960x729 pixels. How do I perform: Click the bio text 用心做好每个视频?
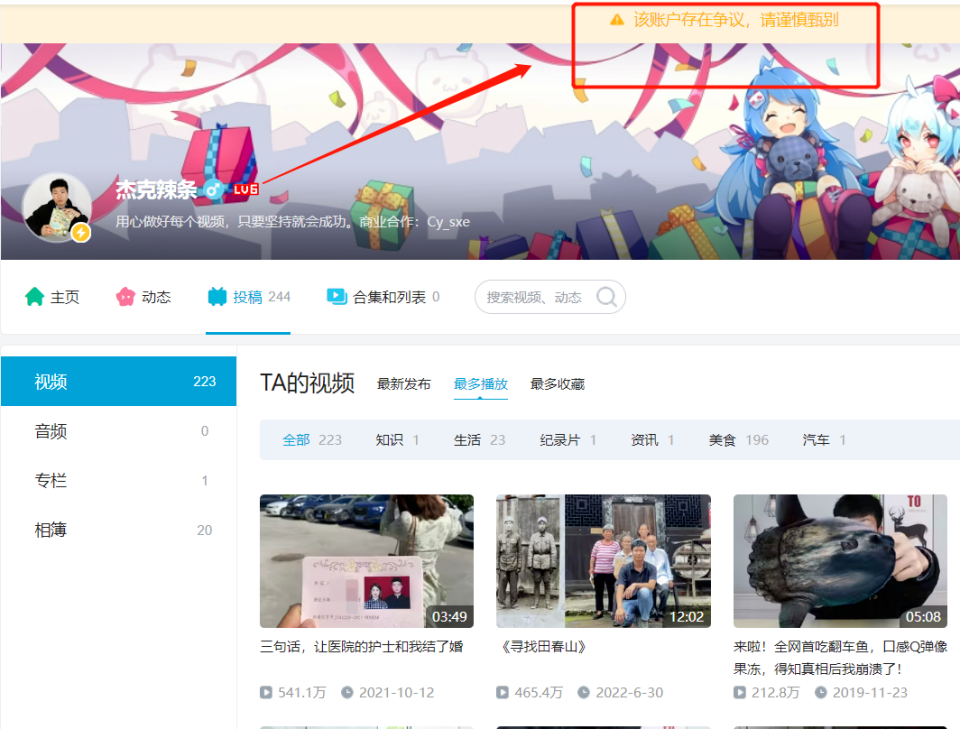point(293,222)
